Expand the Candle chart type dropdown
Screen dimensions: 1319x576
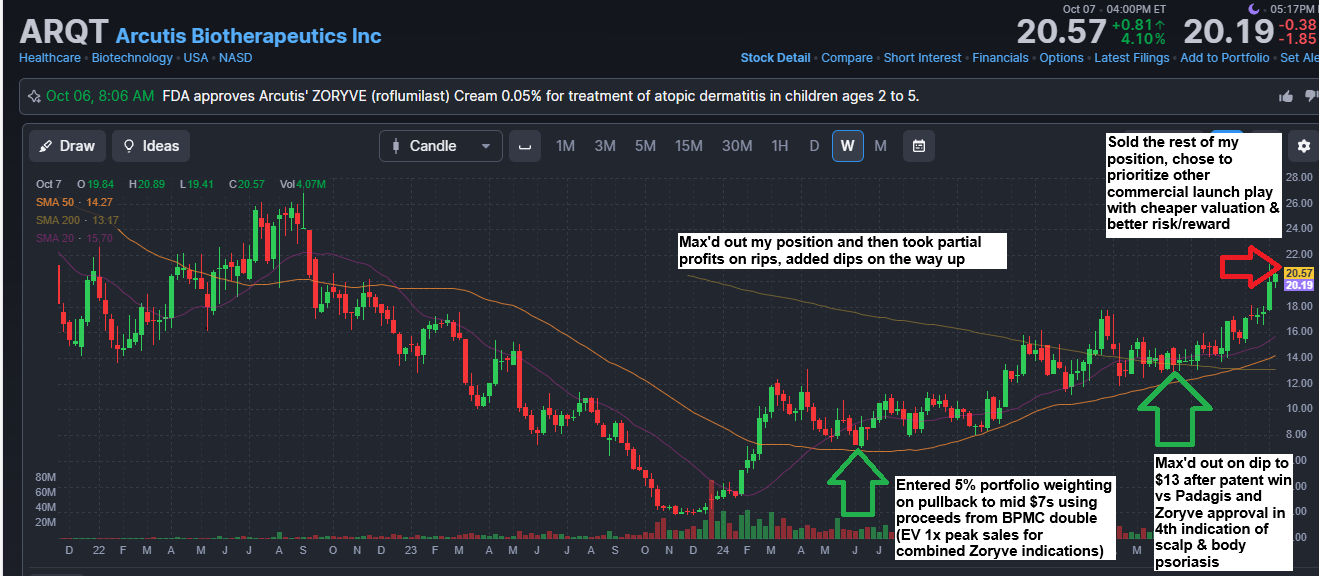(441, 146)
